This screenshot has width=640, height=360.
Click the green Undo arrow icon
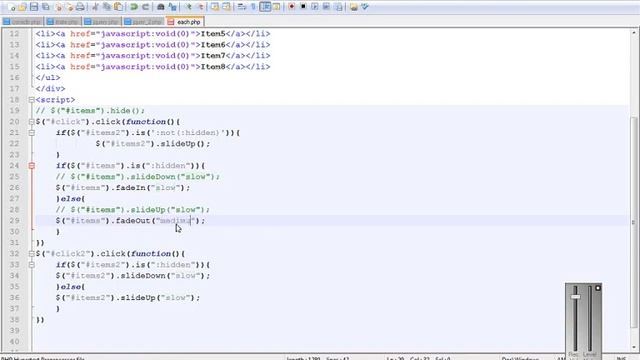(x=133, y=7)
